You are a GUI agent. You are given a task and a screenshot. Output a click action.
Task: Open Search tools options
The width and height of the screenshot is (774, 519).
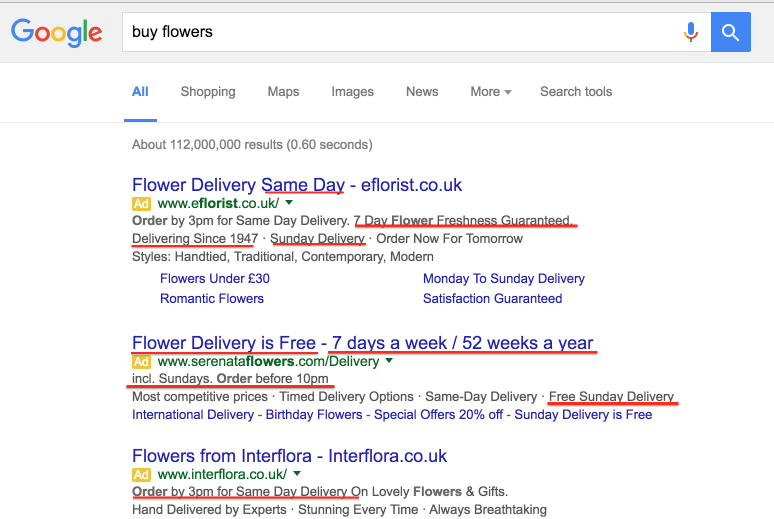coord(576,92)
